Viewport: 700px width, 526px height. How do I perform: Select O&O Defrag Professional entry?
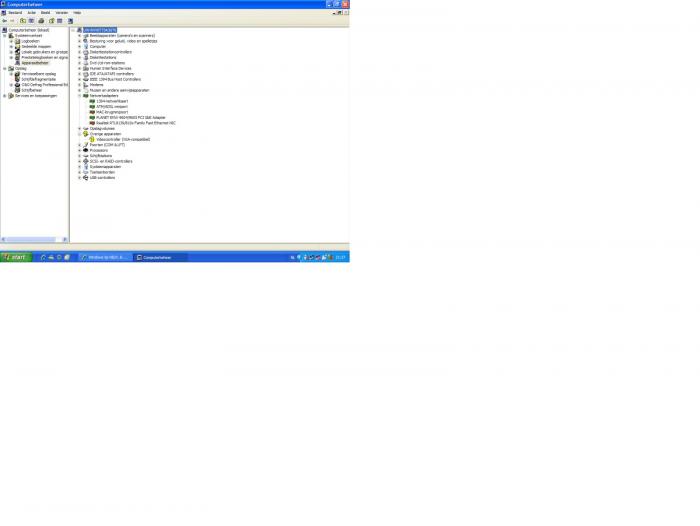pos(45,84)
